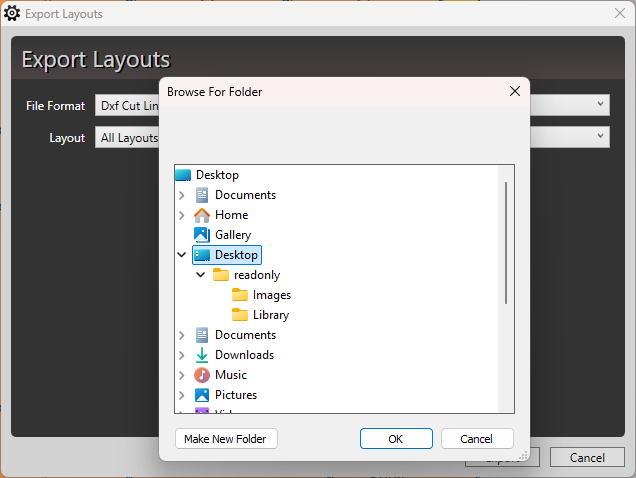Expand the Documents node below Library
Image resolution: width=636 pixels, height=478 pixels.
(182, 335)
